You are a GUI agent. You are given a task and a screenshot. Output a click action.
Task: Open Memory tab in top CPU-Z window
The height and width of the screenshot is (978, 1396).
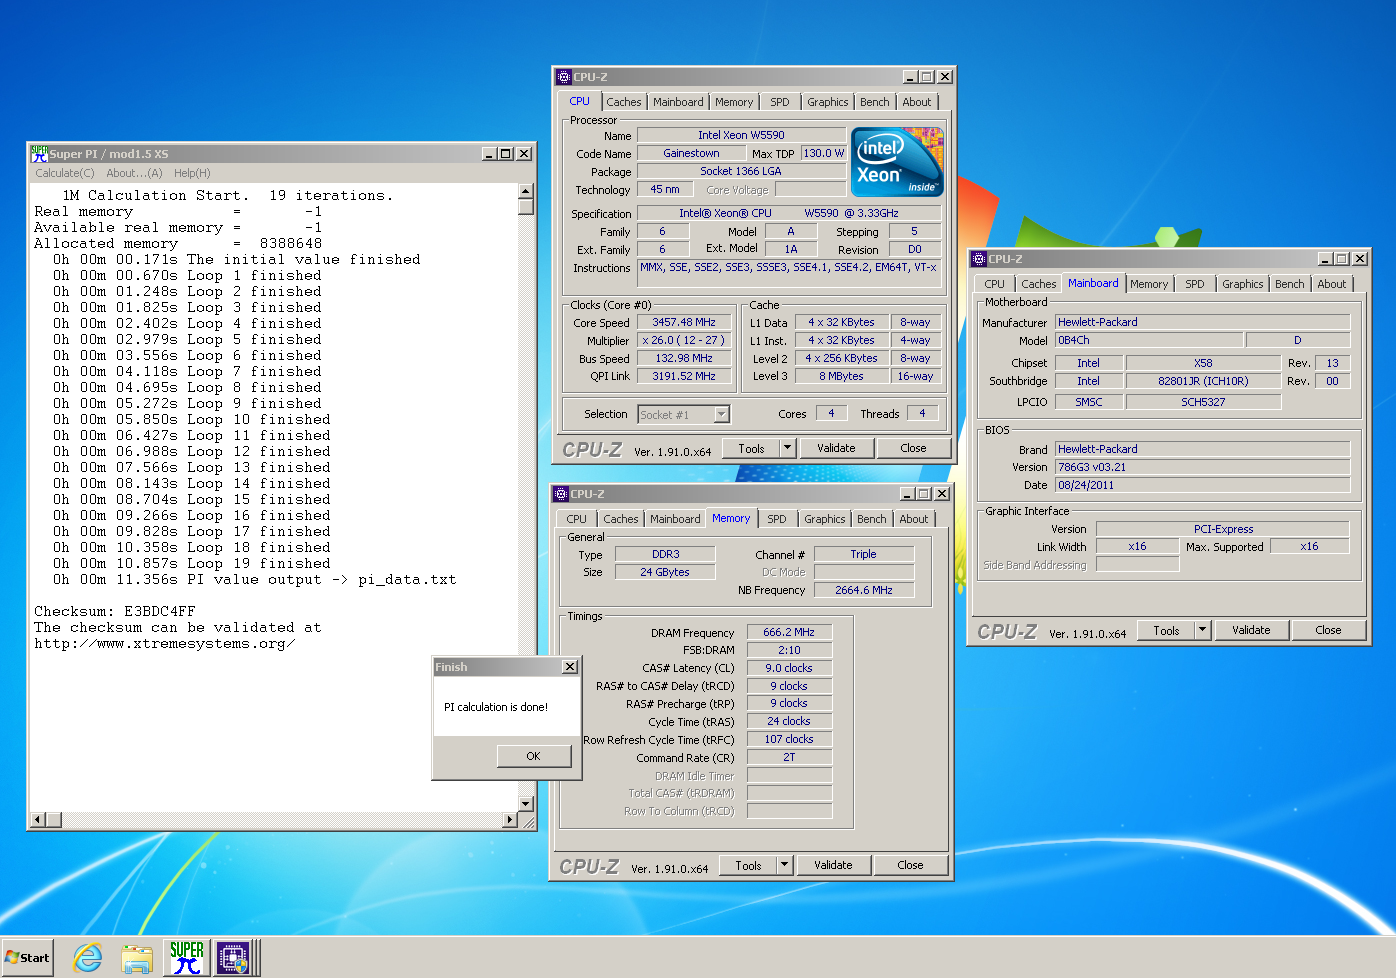click(x=734, y=102)
